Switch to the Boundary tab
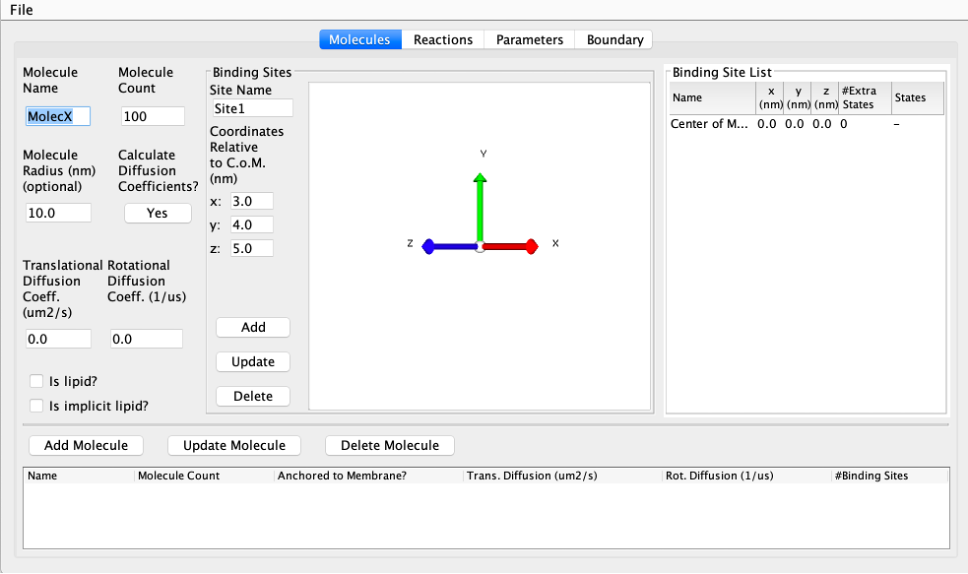Viewport: 968px width, 574px height. click(x=614, y=40)
